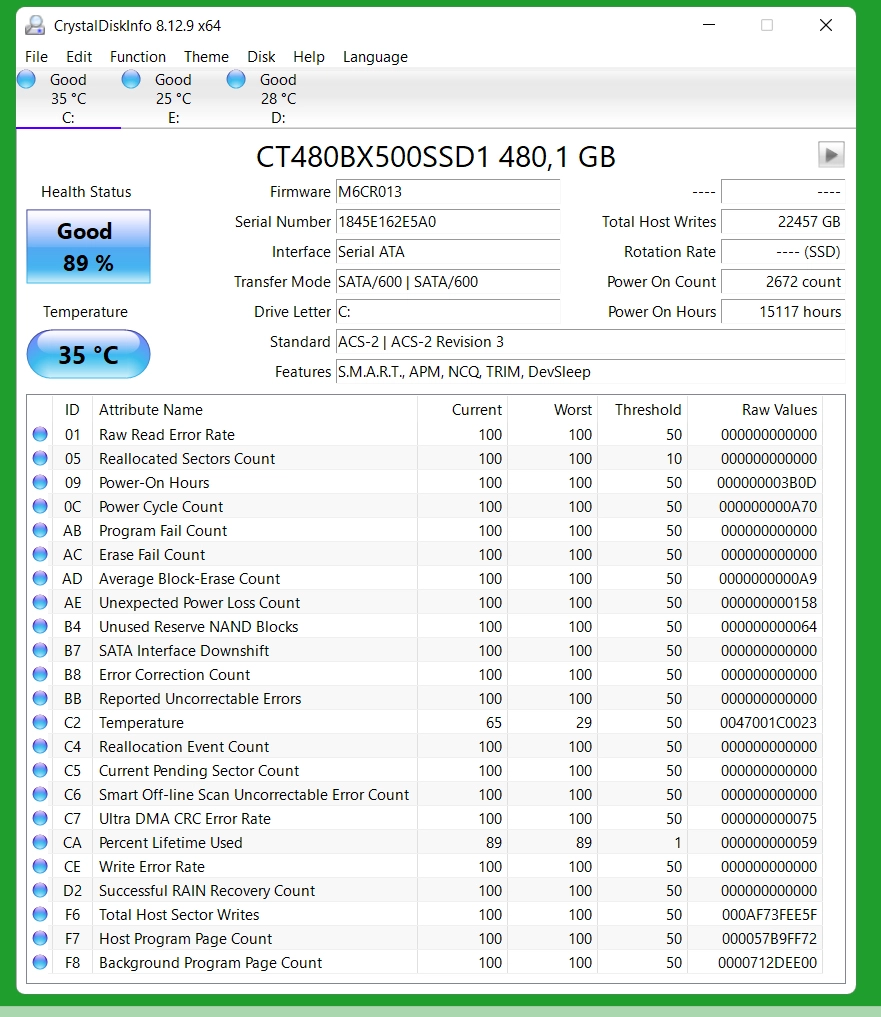Screen dimensions: 881x1017
Task: Open the Disk menu
Action: coord(261,57)
